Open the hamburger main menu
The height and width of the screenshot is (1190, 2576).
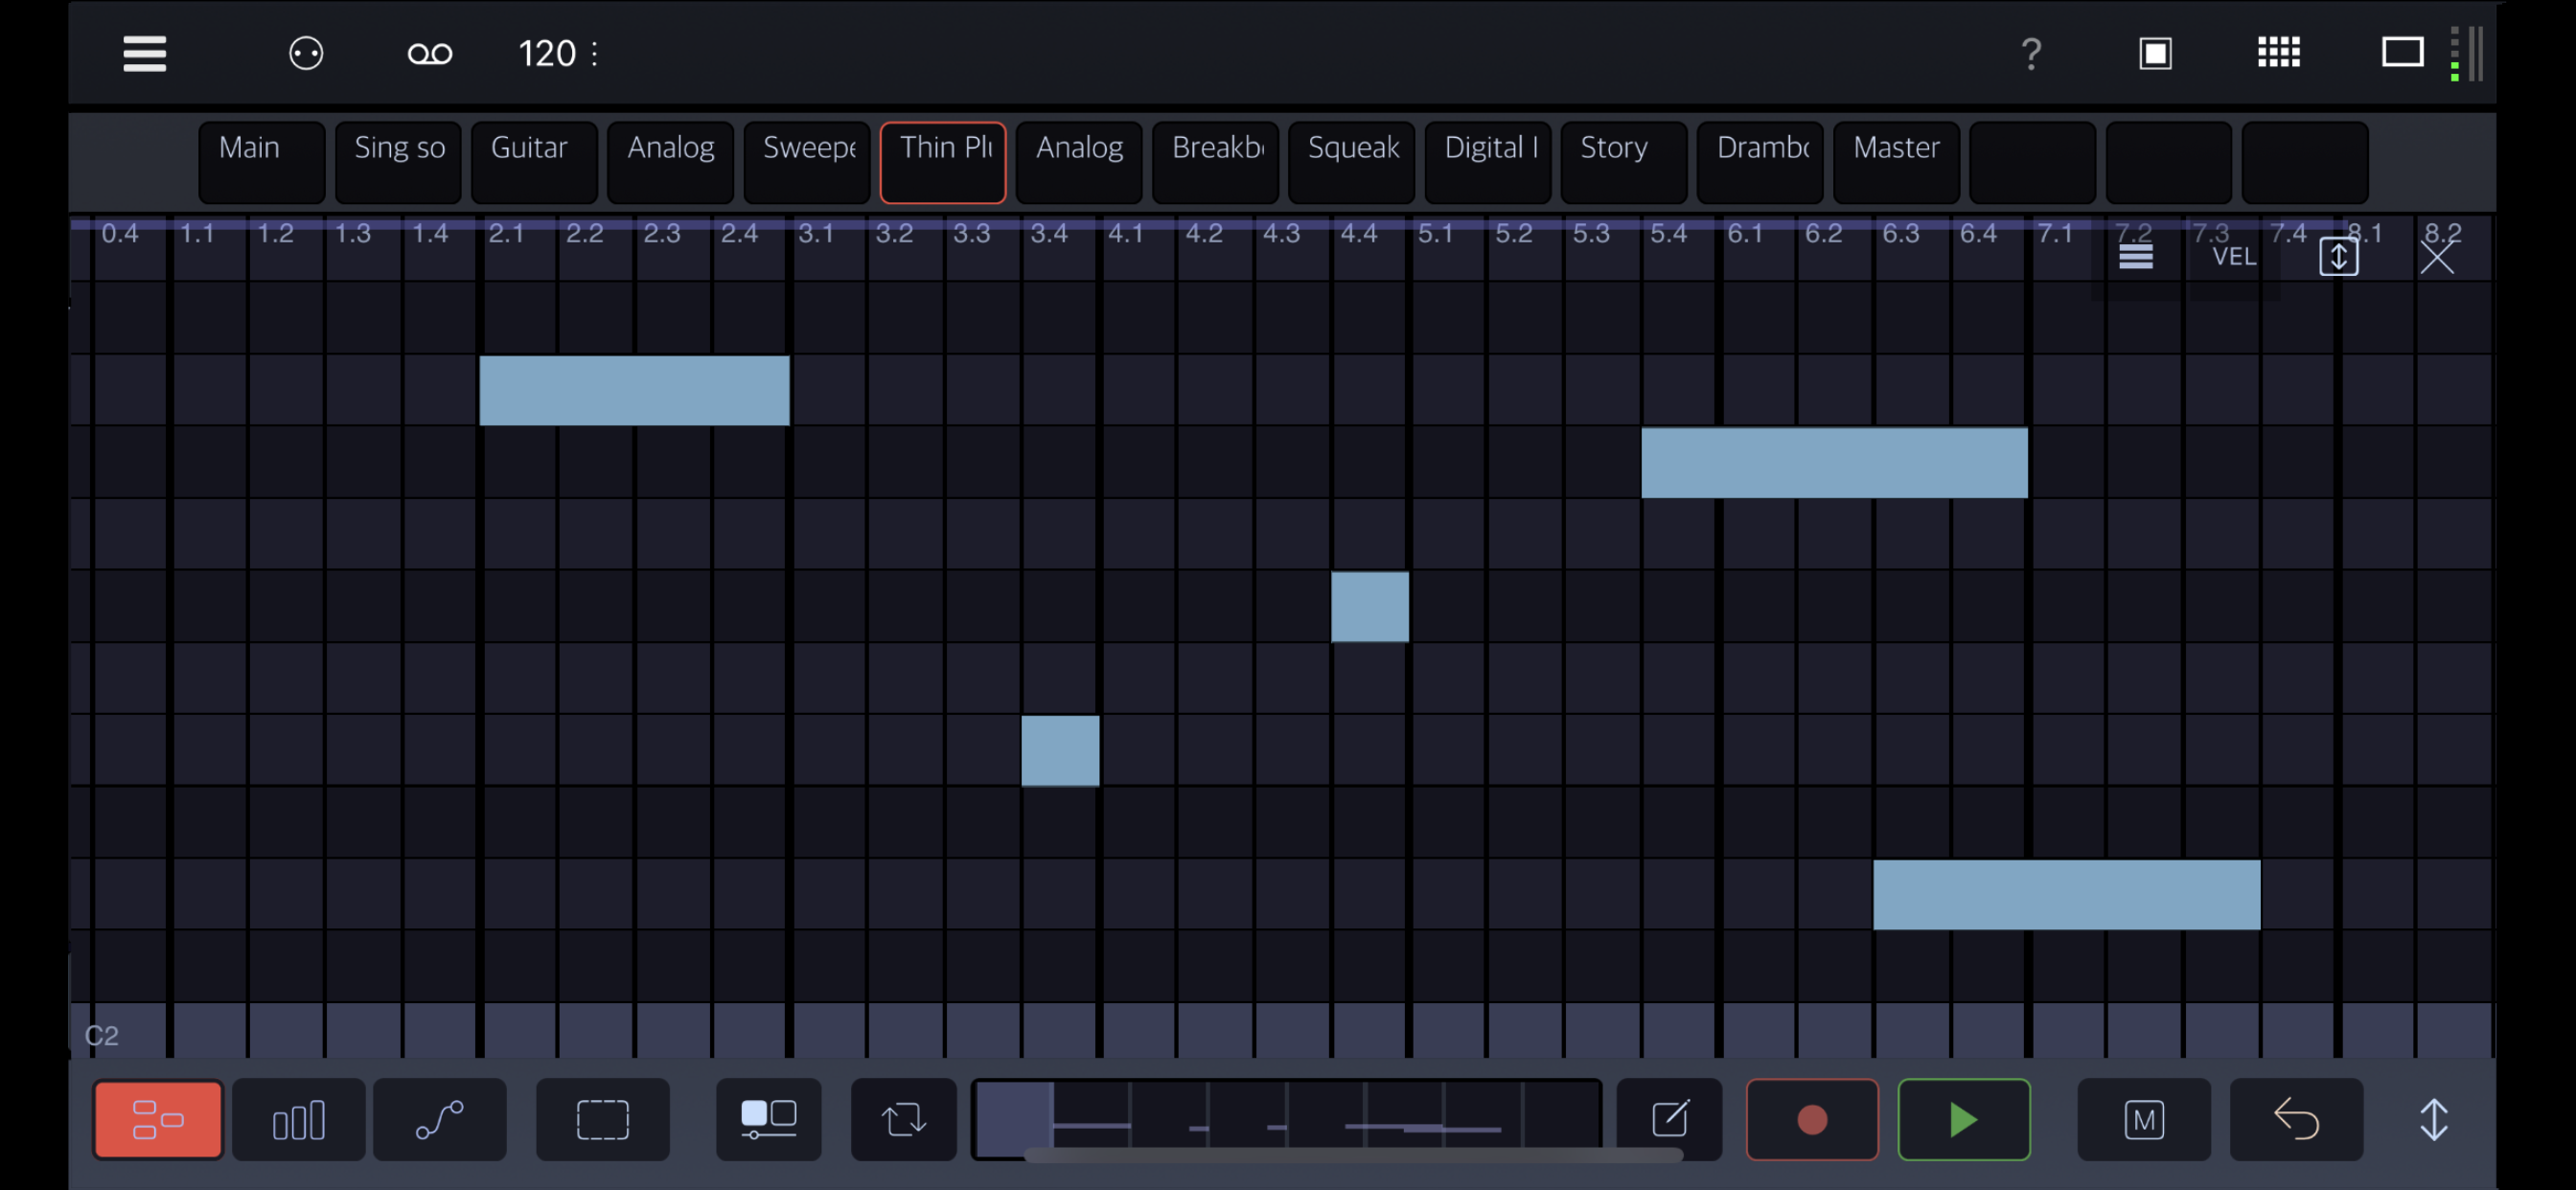coord(145,53)
